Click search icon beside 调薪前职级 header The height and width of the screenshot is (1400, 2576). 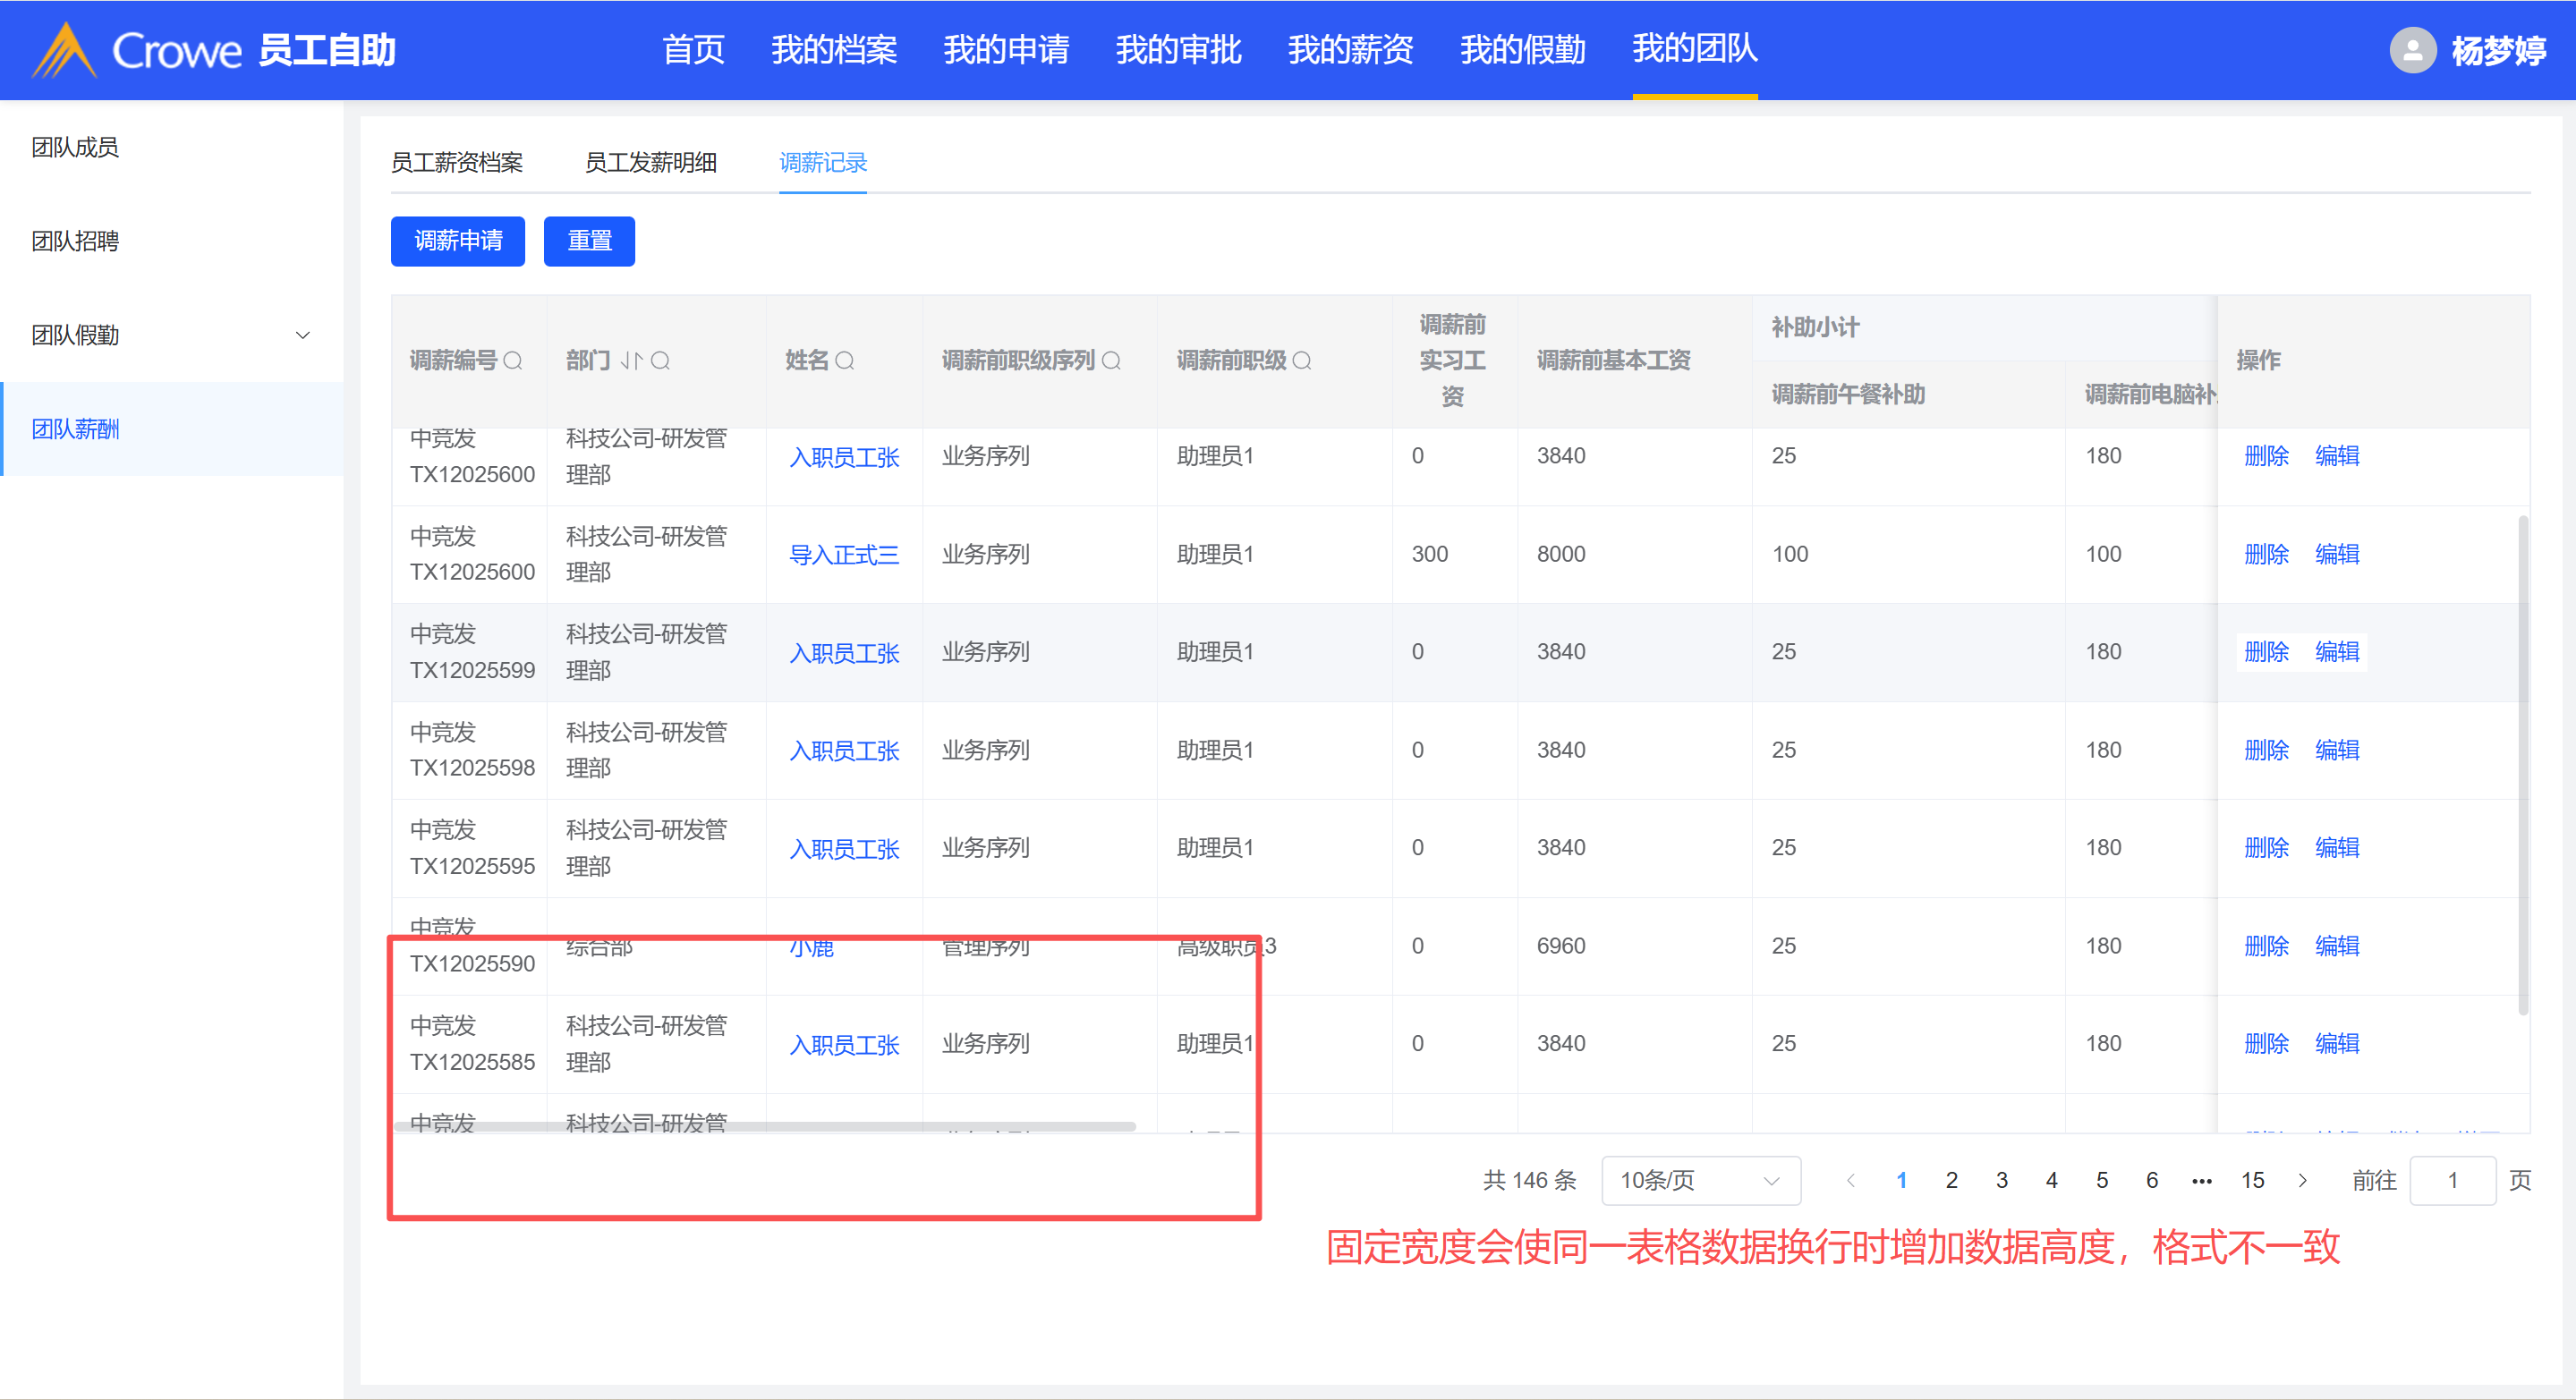1302,361
